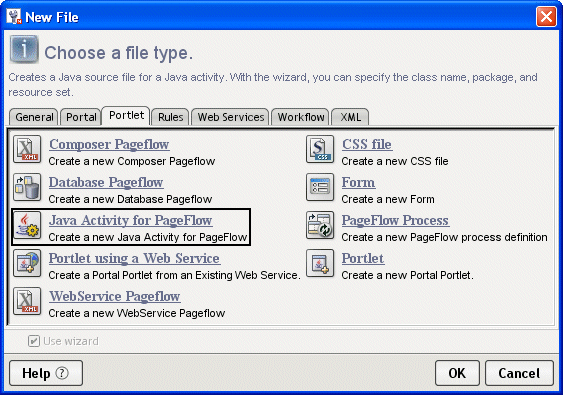The image size is (563, 395).
Task: Choose the Java Activity for PageFlow icon
Action: 27,225
